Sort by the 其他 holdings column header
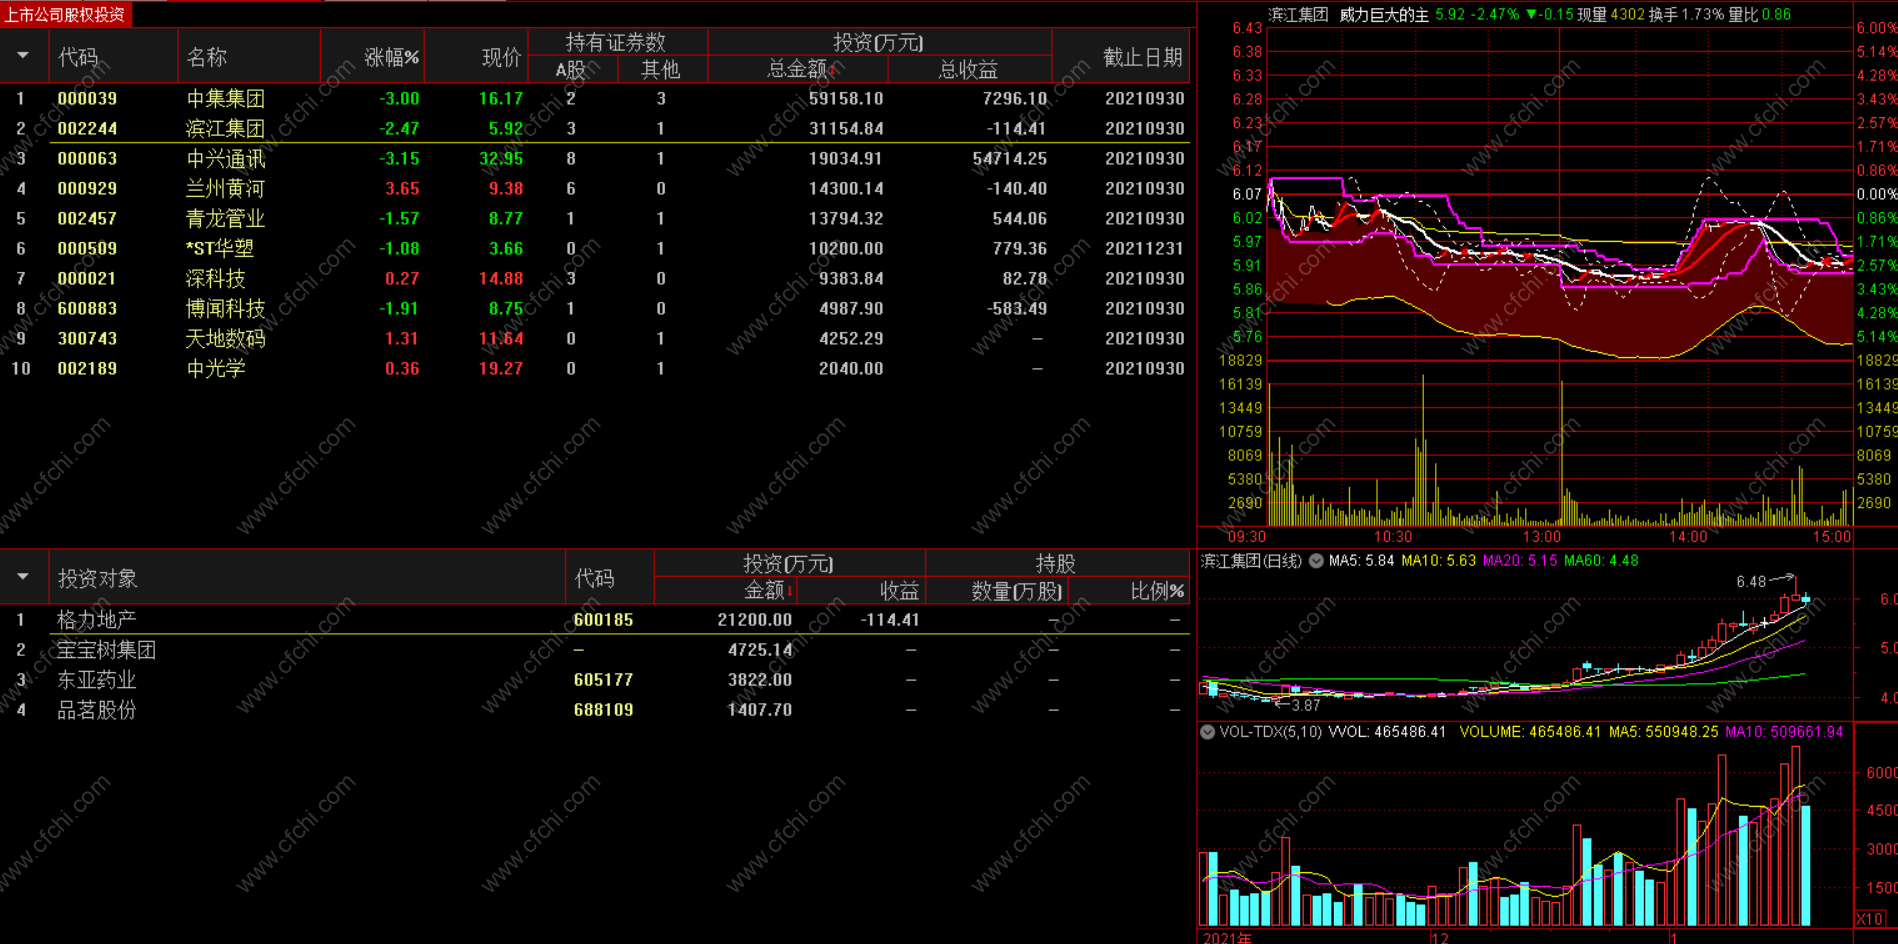 (660, 69)
